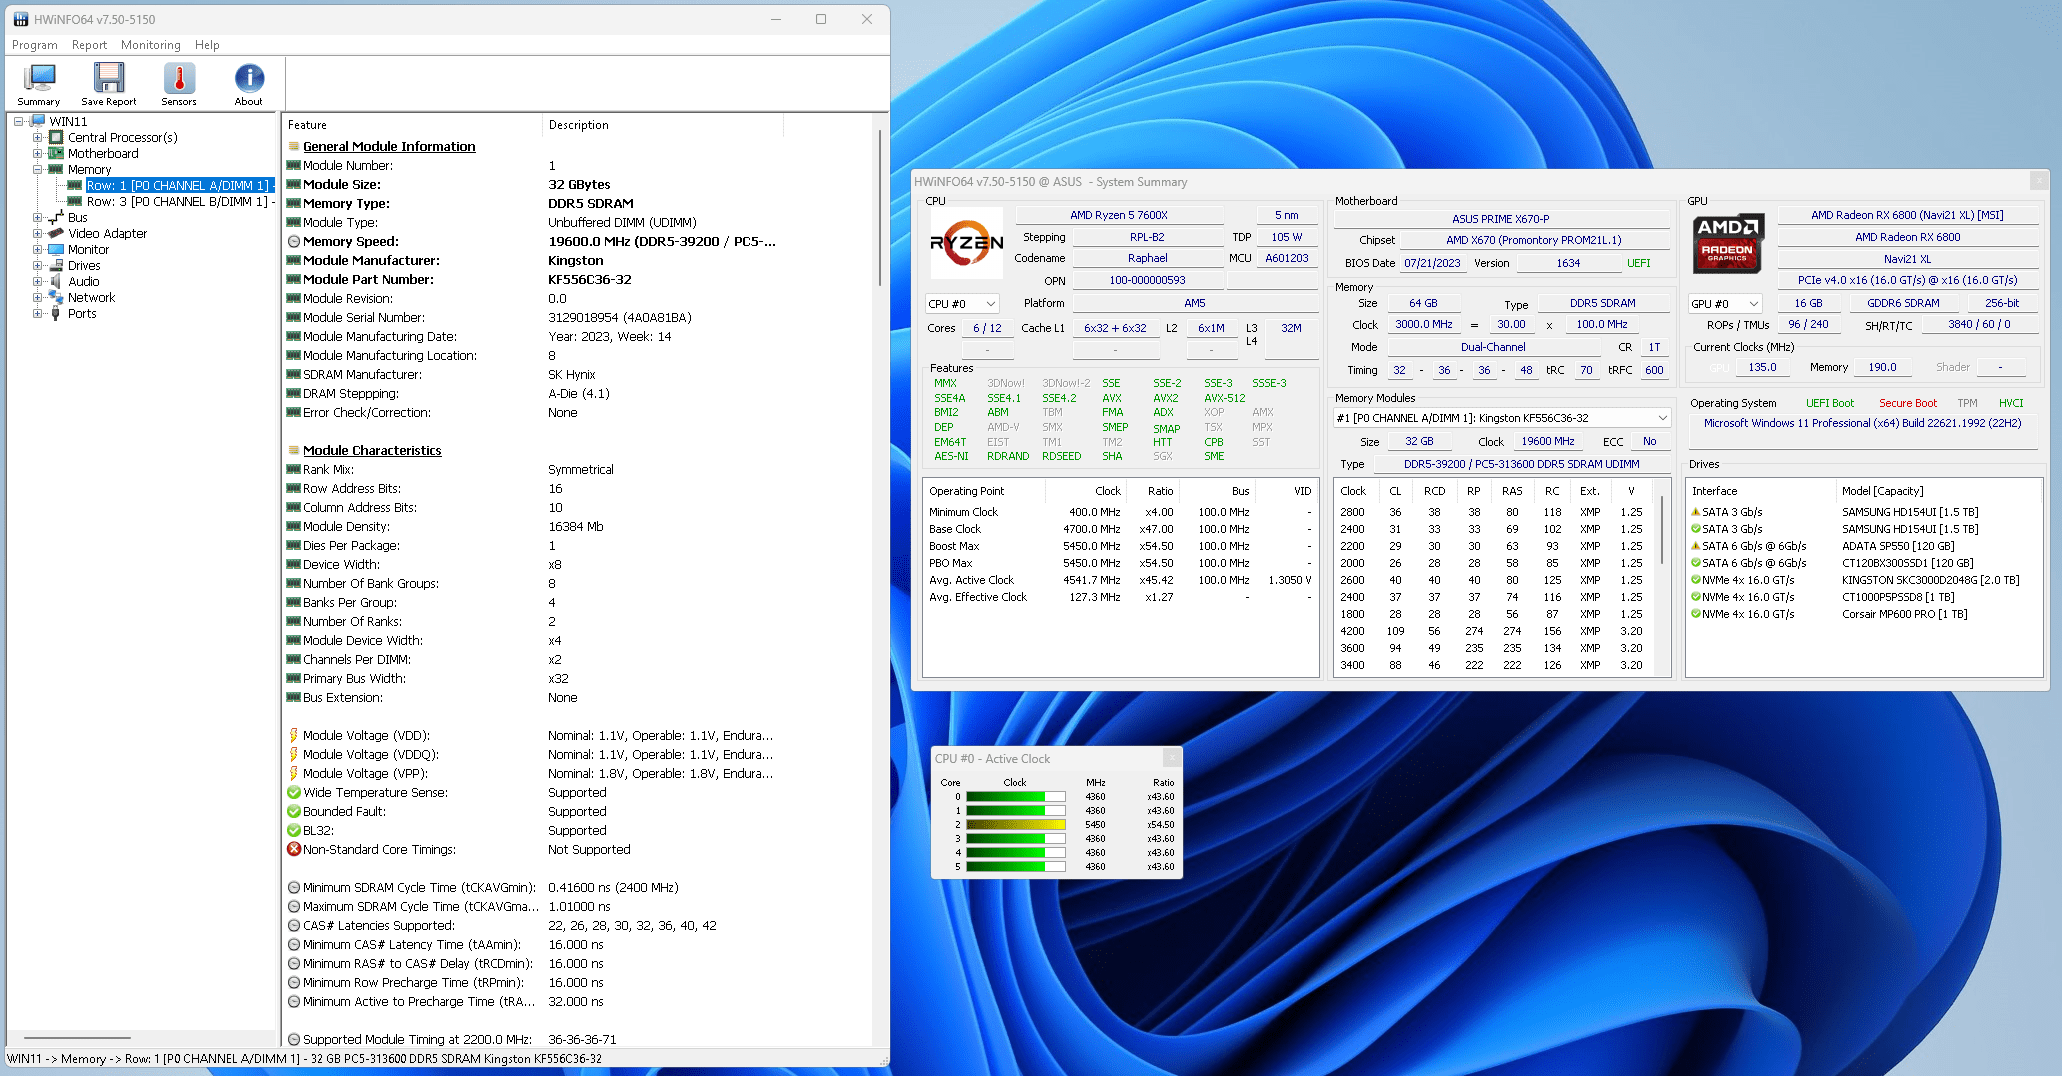Screen dimensions: 2062x1076
Task: Click the AMD Radeon Graphics logo
Action: [x=1728, y=243]
